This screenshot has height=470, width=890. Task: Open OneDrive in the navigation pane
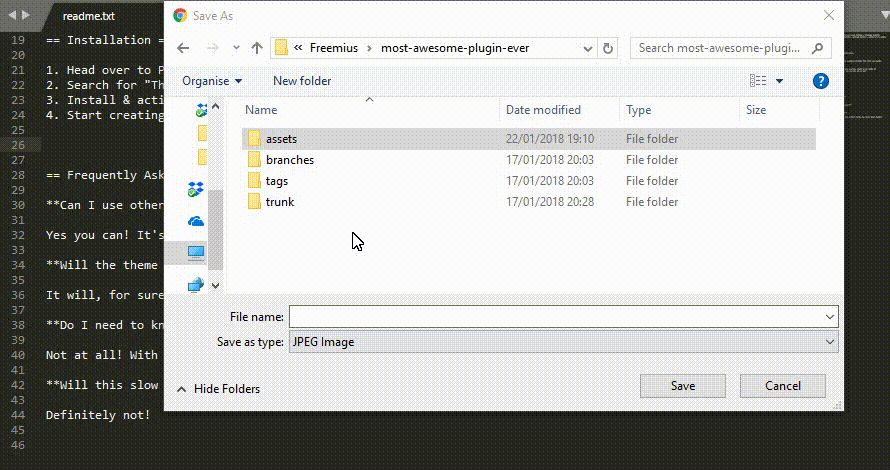pos(196,221)
